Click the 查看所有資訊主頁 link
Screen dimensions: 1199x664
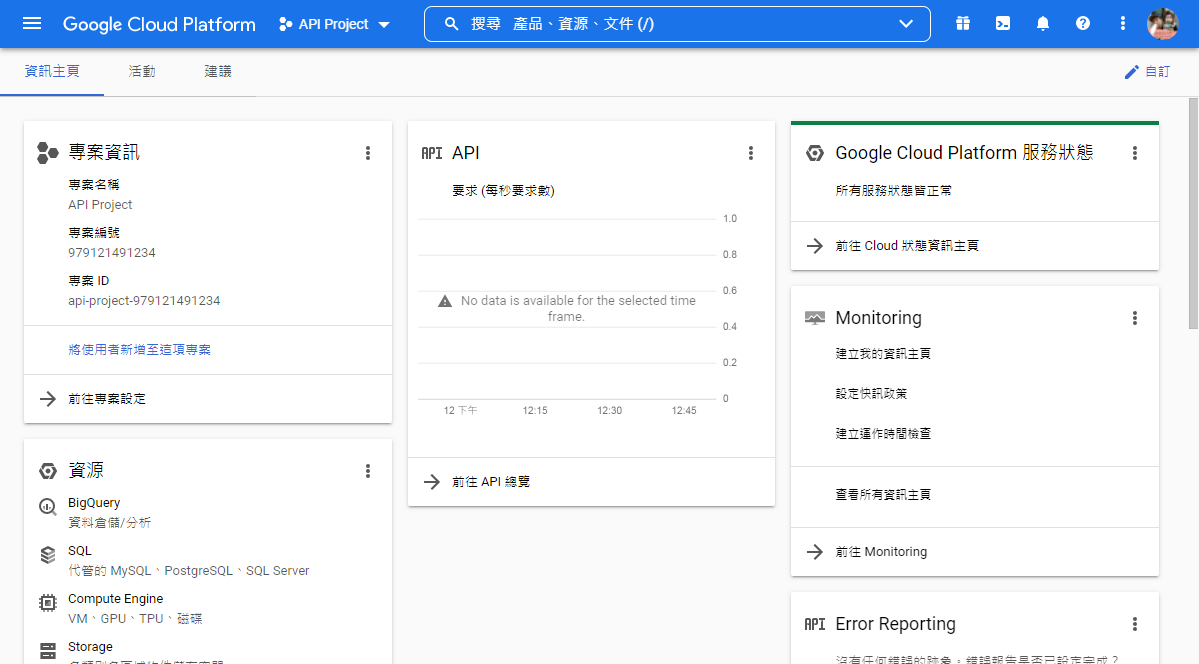(883, 495)
